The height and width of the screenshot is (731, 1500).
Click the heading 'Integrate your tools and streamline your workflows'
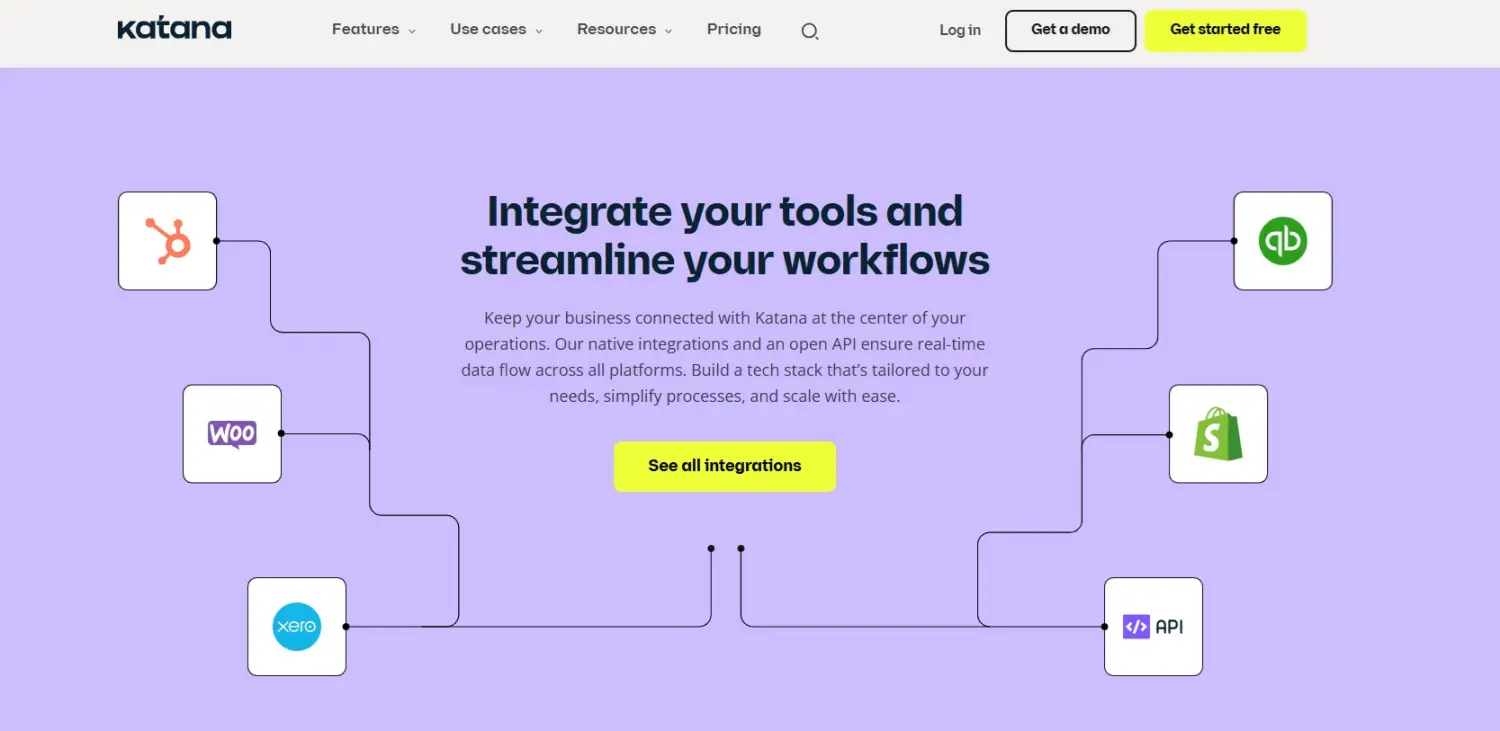(725, 235)
